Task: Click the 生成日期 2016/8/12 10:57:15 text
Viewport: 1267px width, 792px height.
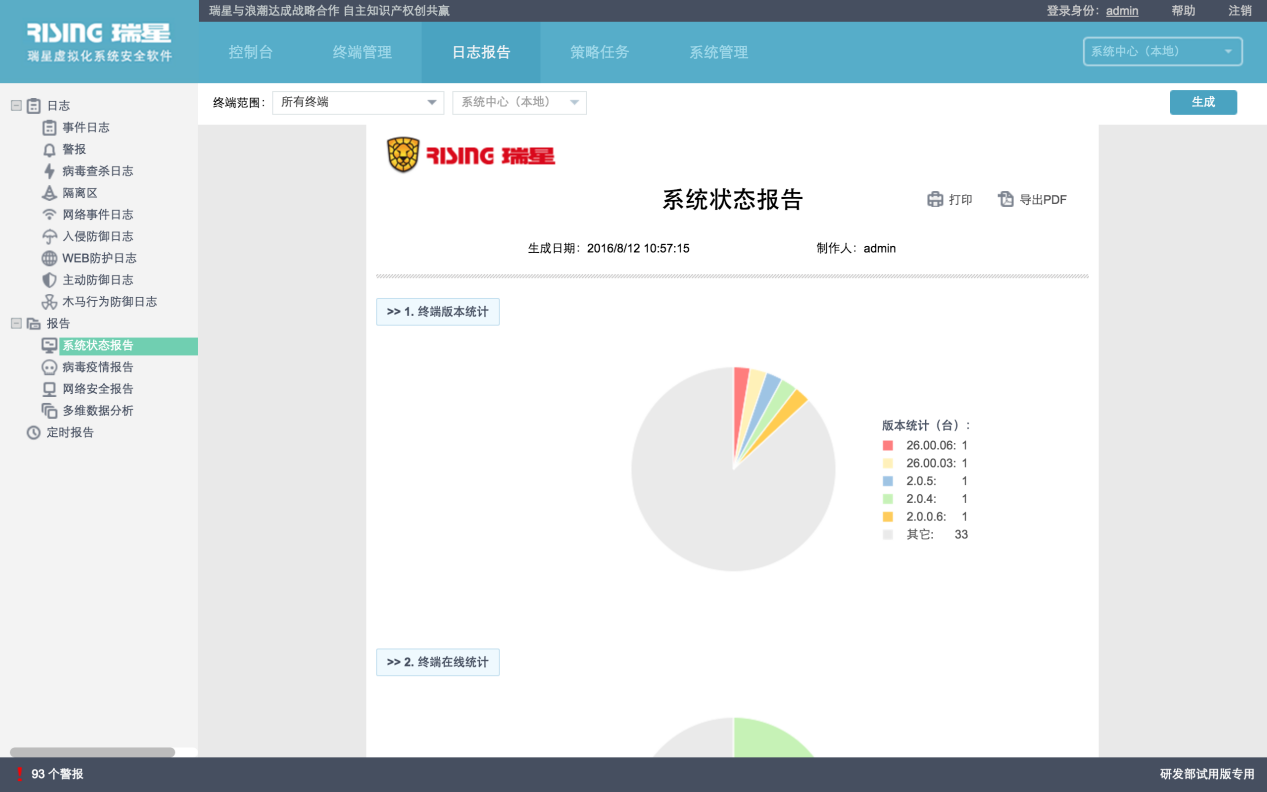Action: tap(609, 248)
